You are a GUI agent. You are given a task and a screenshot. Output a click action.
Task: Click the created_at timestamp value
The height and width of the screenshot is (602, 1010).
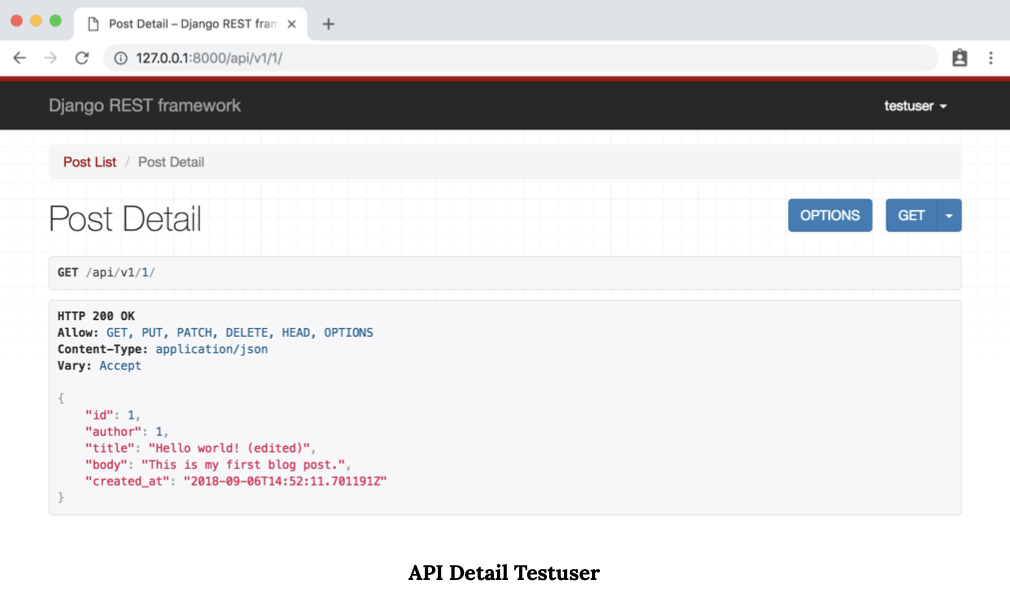(285, 482)
